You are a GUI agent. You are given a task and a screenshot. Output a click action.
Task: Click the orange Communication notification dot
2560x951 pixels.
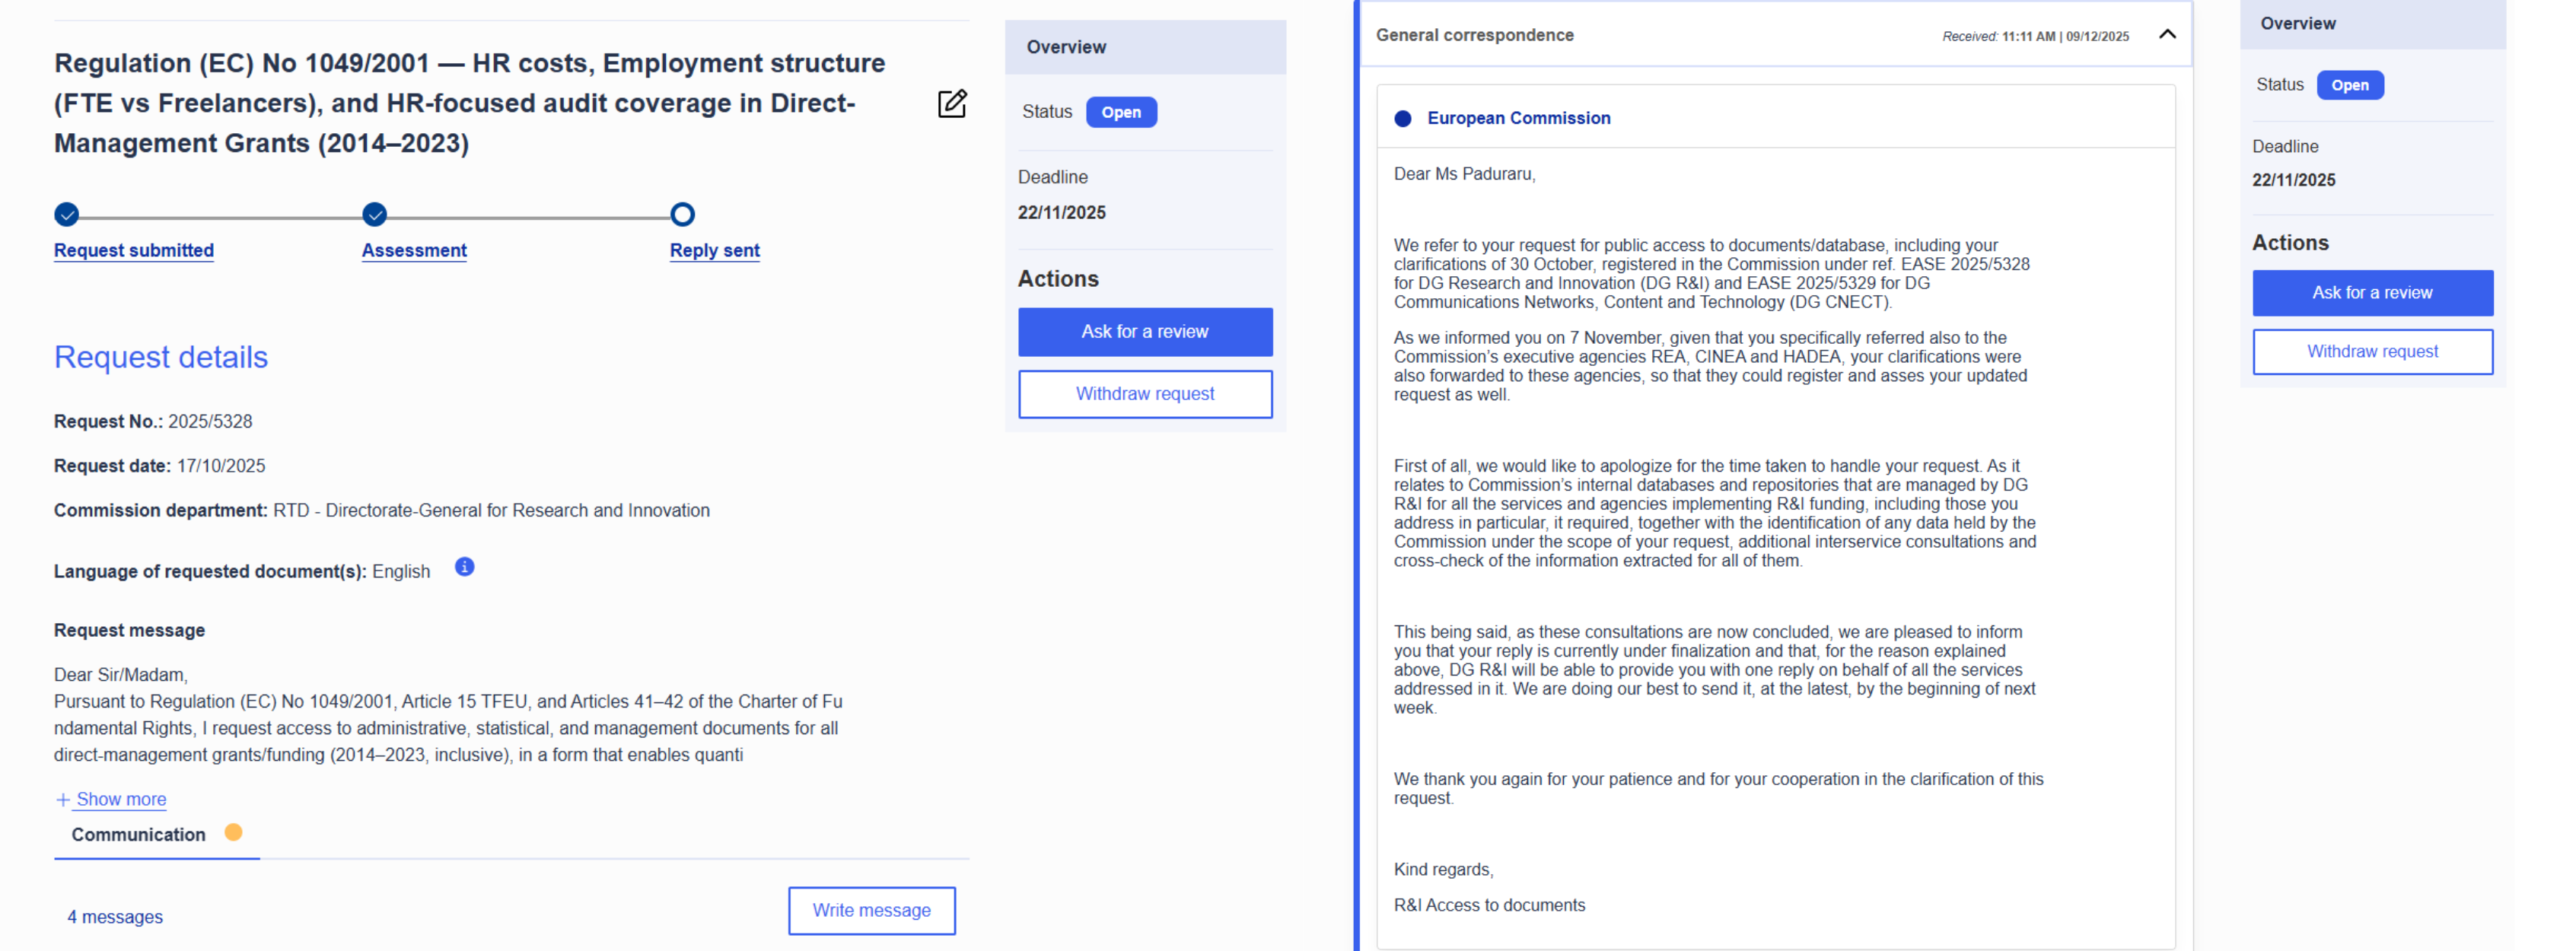[x=233, y=832]
